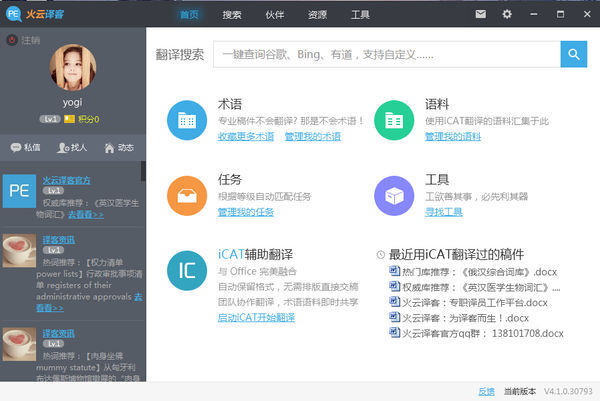Click the docx icon of 俄汉综合词库
This screenshot has width=600, height=401.
395,271
